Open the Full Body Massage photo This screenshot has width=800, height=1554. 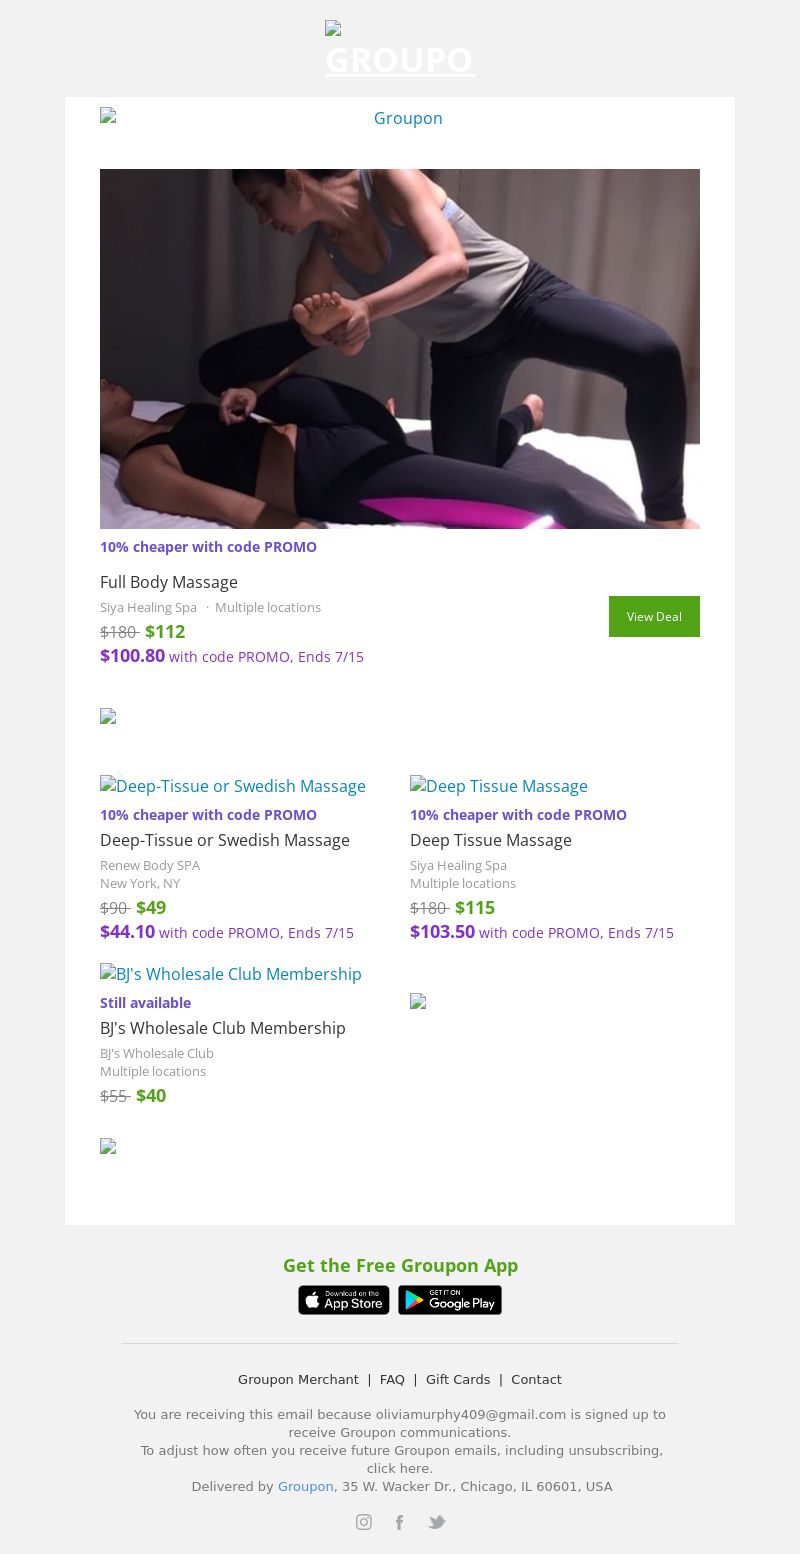click(400, 348)
